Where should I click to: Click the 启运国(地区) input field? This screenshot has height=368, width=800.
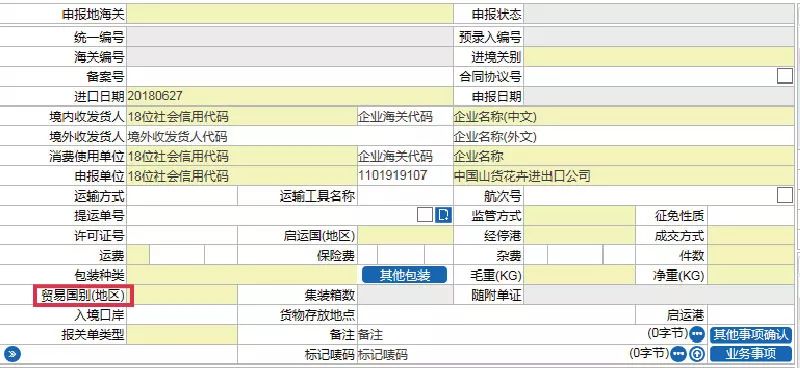click(405, 236)
